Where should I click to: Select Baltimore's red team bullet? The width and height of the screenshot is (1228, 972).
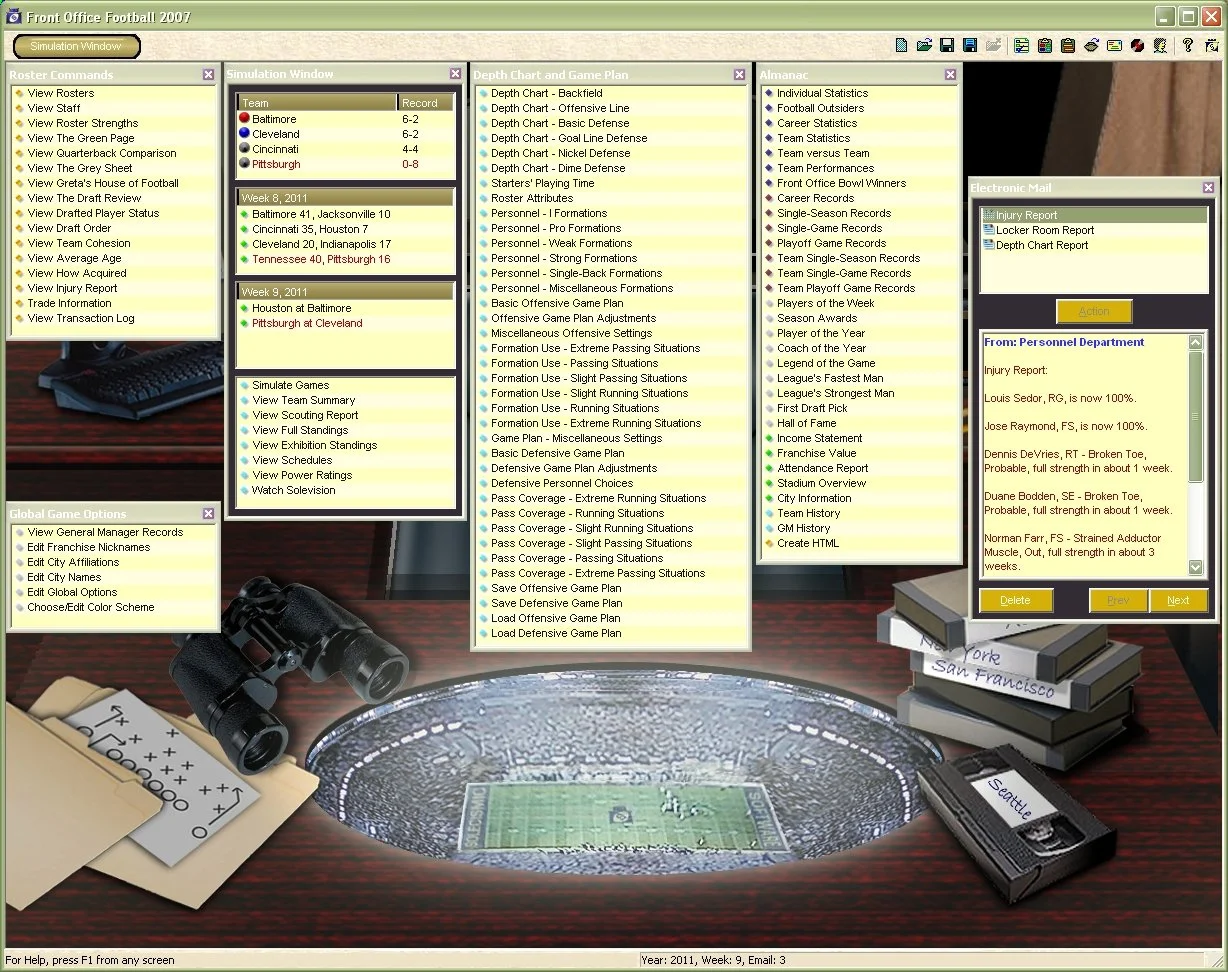[x=243, y=119]
